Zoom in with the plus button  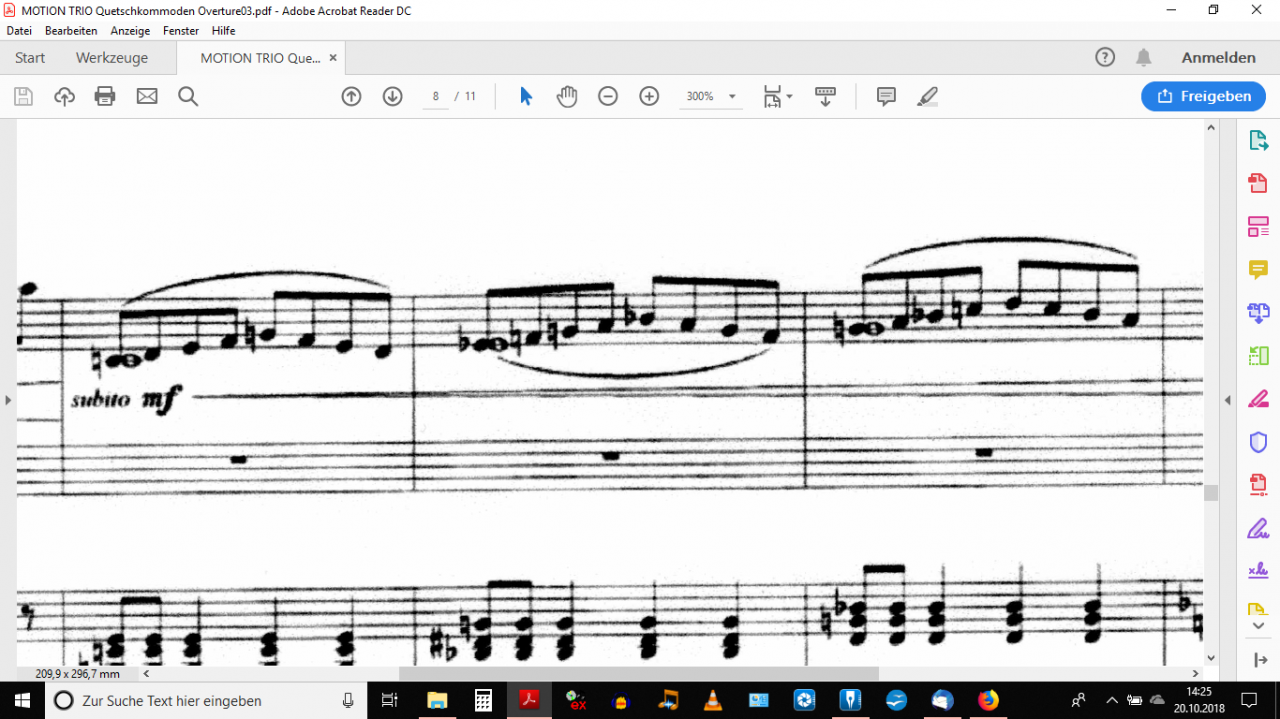coord(649,96)
